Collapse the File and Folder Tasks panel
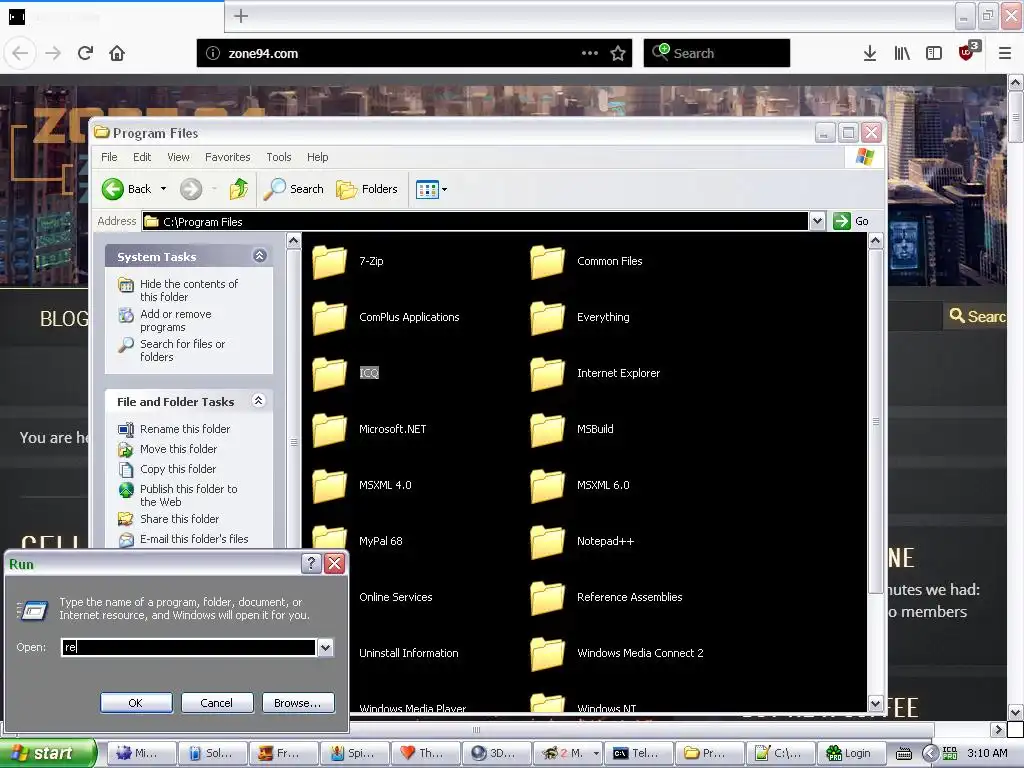 (259, 401)
